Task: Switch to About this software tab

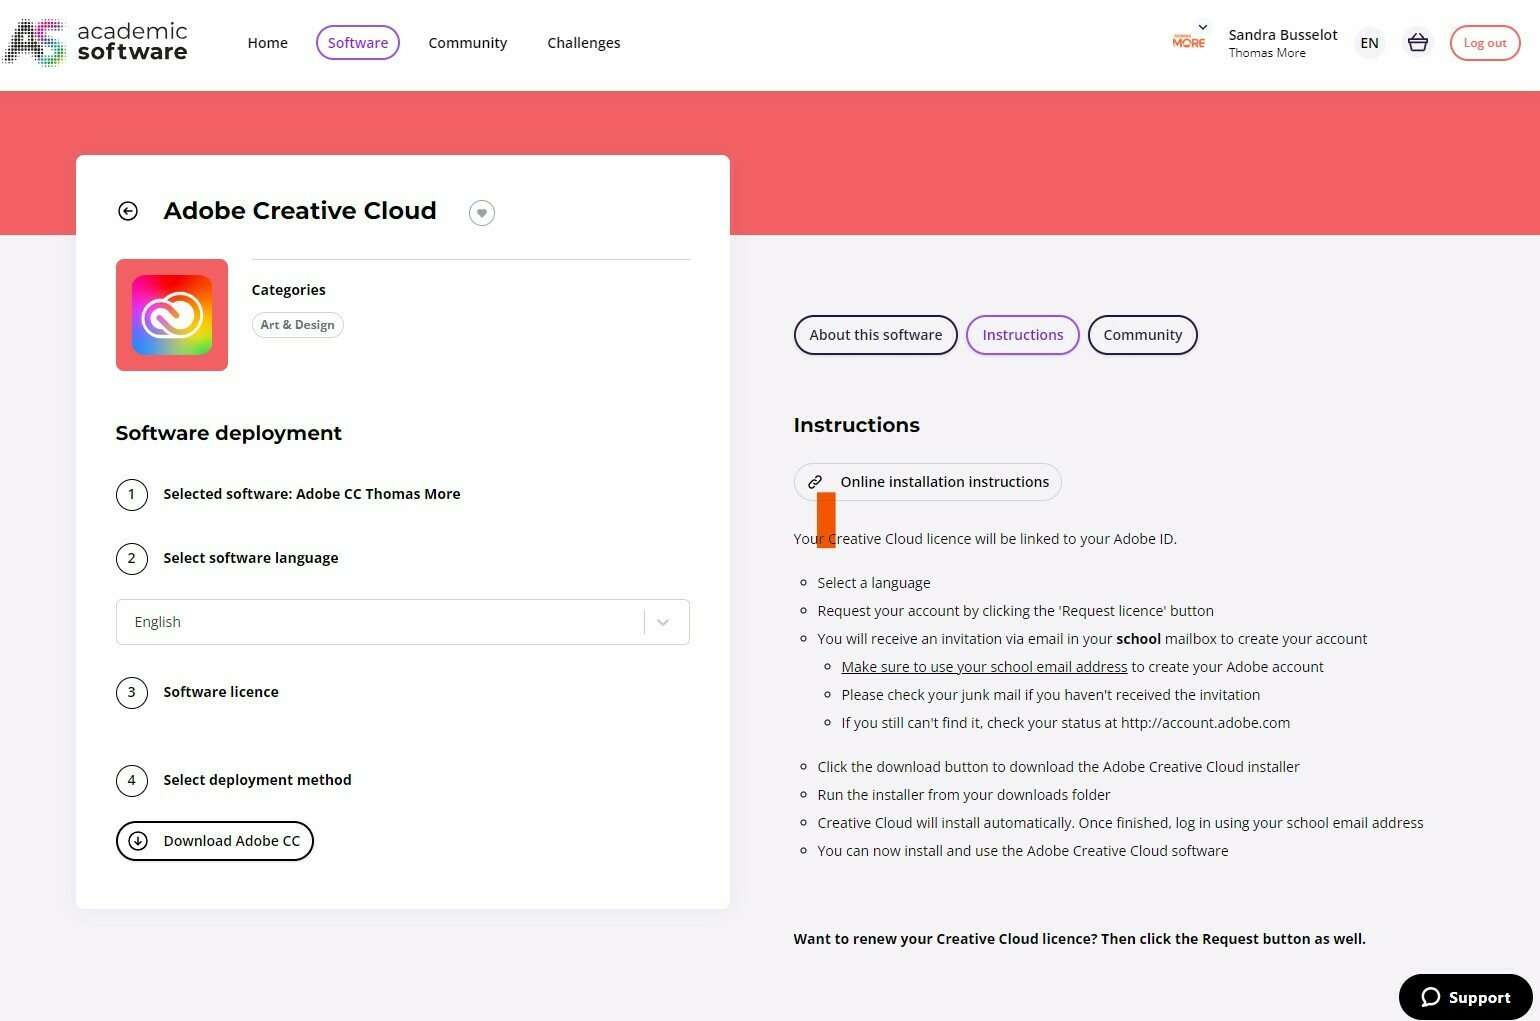Action: pos(875,335)
